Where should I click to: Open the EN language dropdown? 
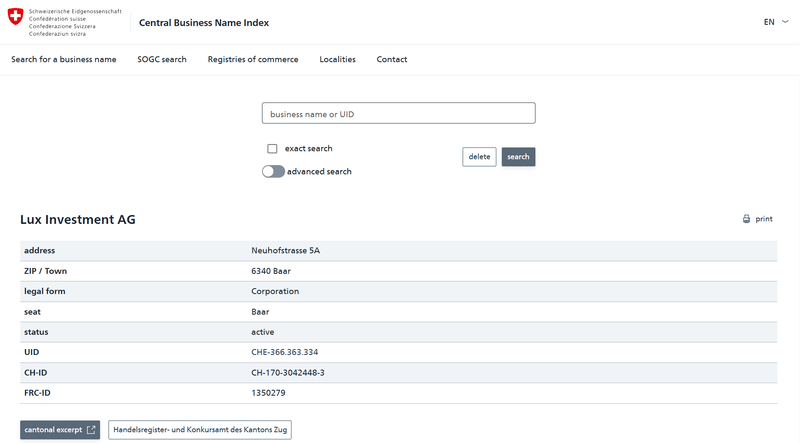(x=776, y=22)
